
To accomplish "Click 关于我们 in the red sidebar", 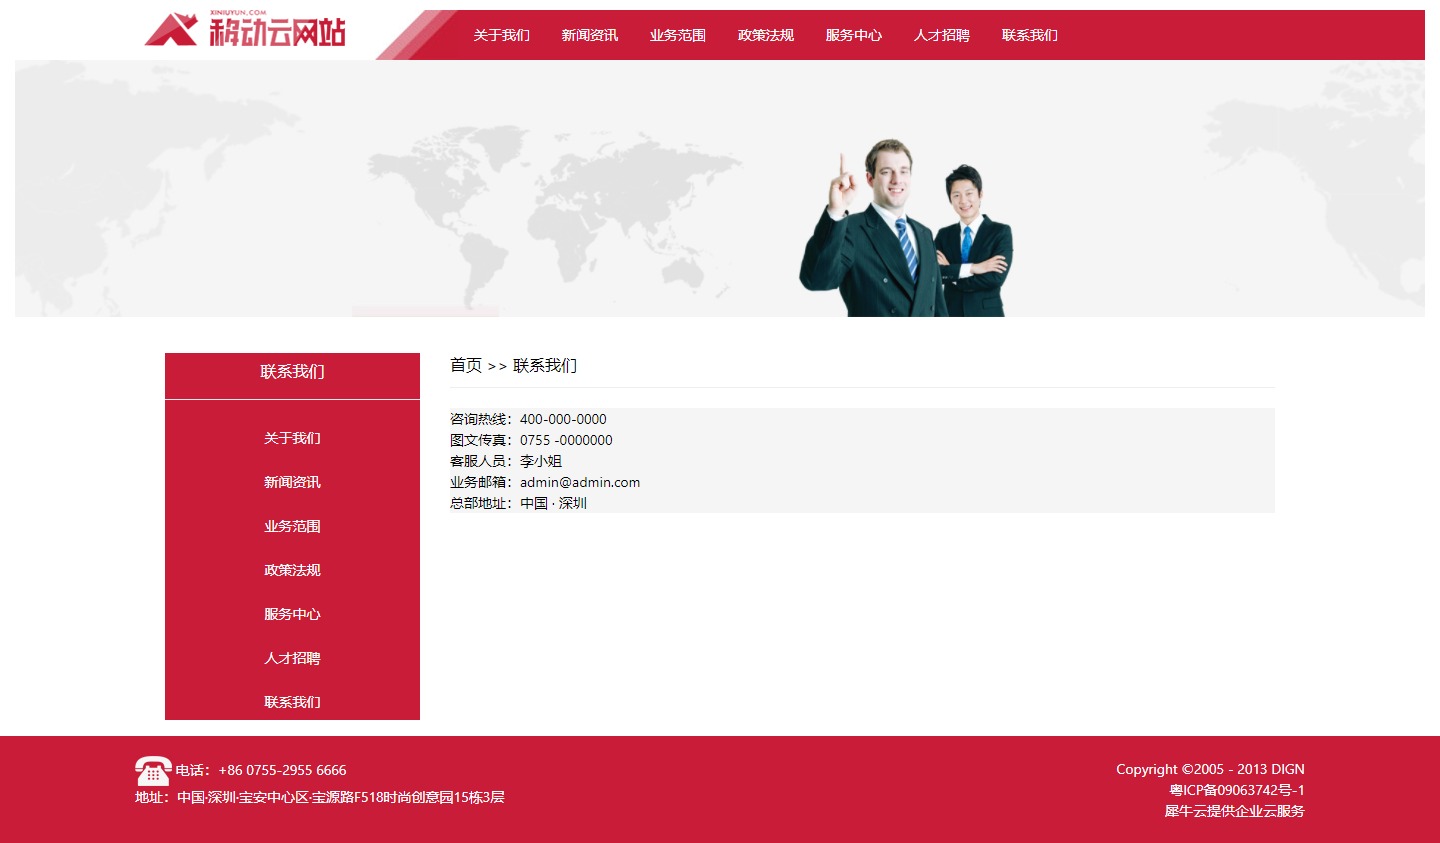I will coord(292,438).
